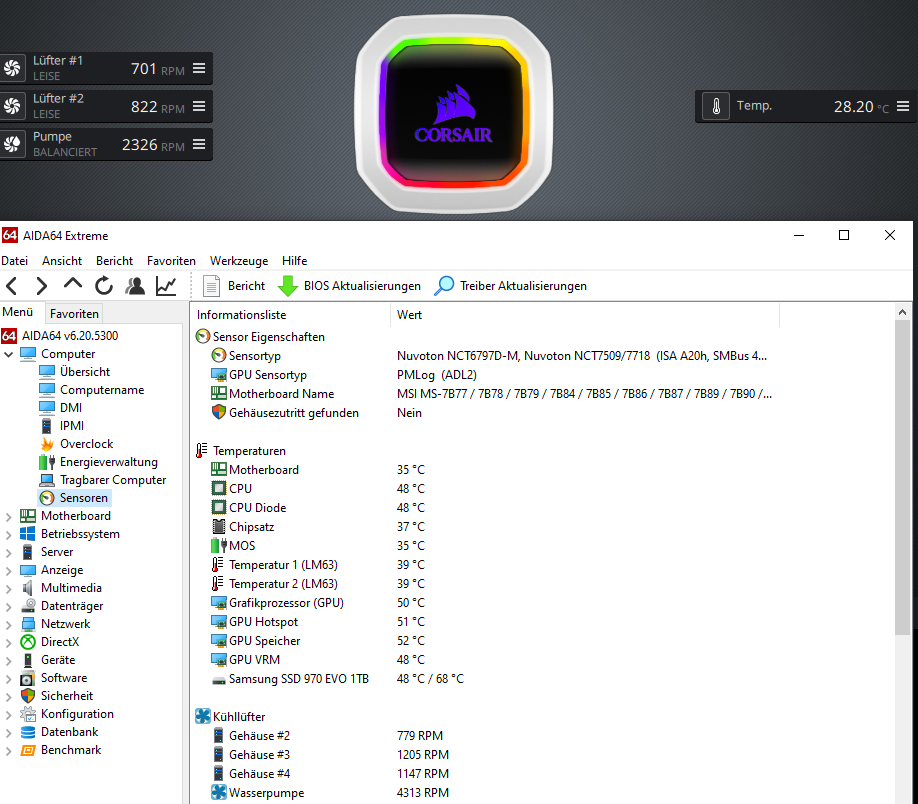
Task: Click the Geräte tree icon
Action: coord(28,660)
